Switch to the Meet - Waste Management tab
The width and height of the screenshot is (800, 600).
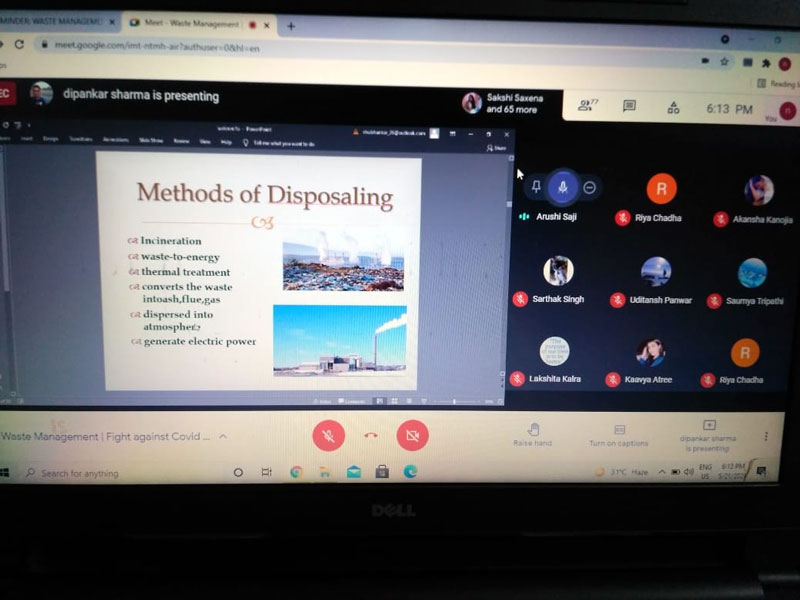coord(192,24)
